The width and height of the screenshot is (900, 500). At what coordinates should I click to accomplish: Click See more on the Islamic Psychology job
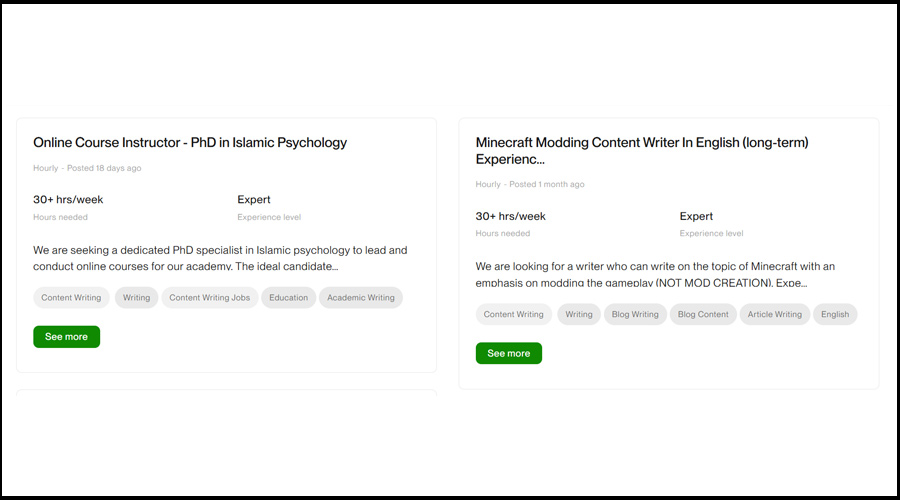tap(66, 337)
